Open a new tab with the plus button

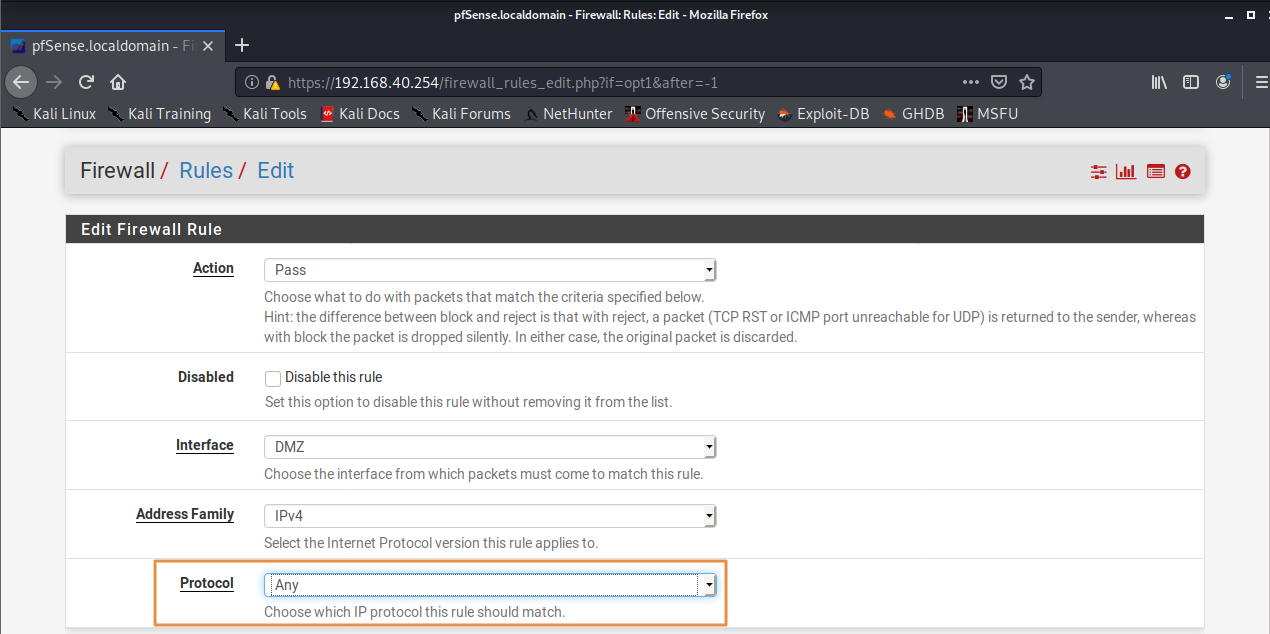(x=241, y=45)
